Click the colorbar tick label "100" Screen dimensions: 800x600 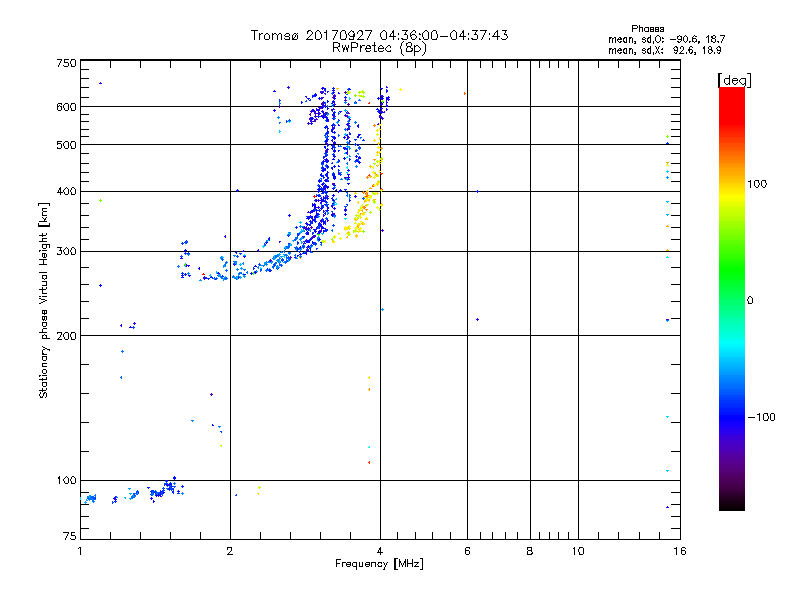pos(757,184)
